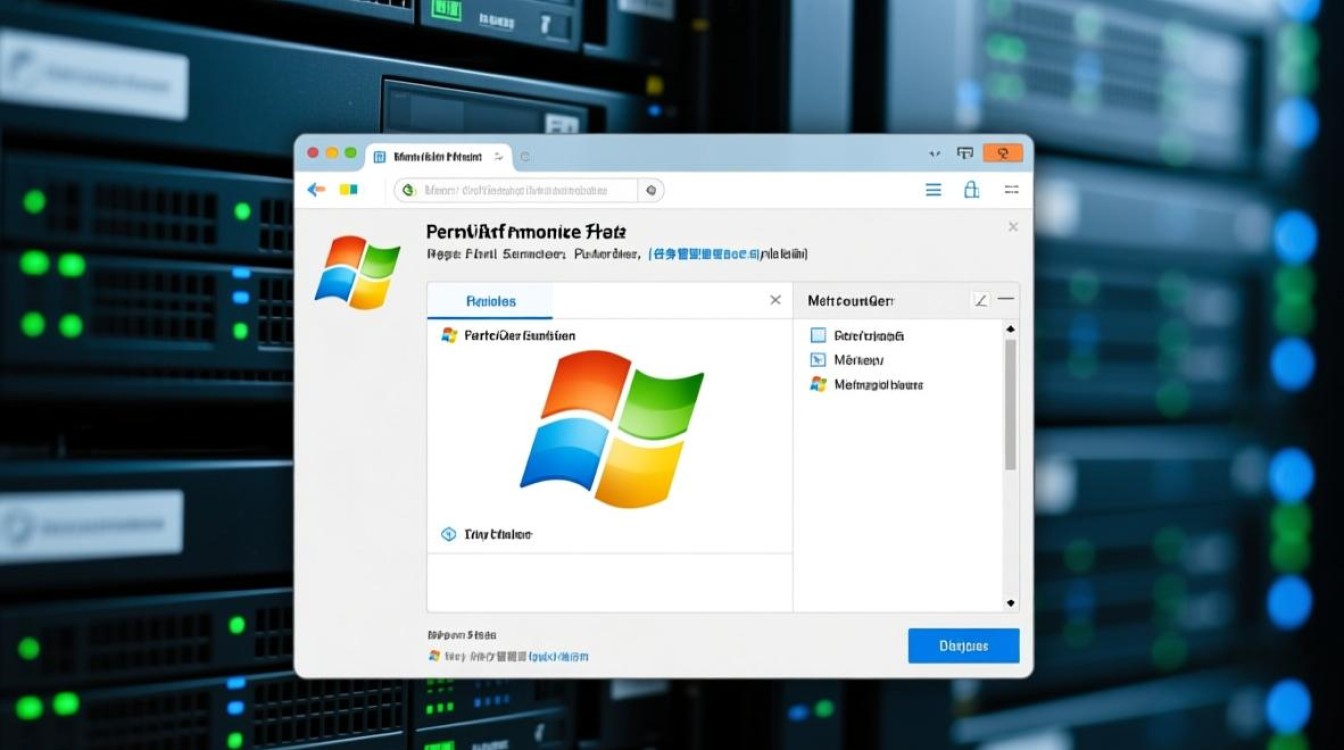The image size is (1344, 750).
Task: Click the window icon left of orange button
Action: point(965,153)
